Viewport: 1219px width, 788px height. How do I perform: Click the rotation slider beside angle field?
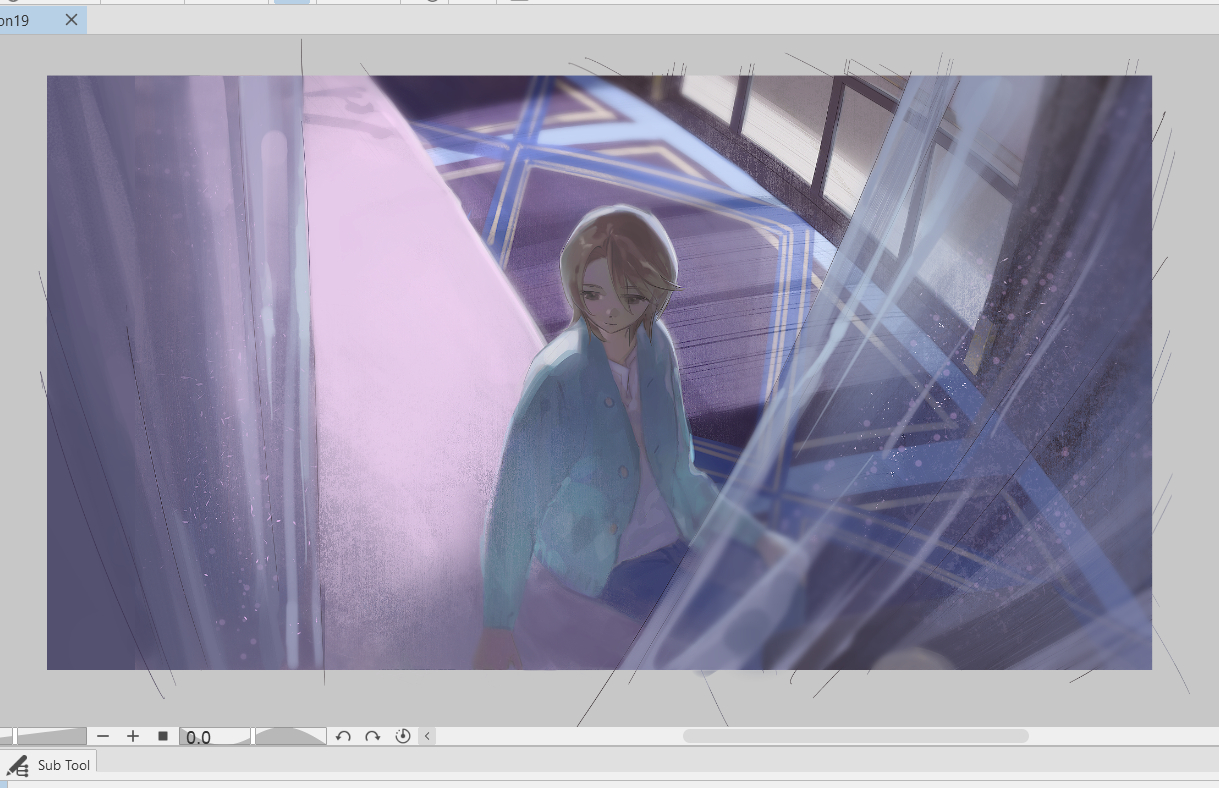[x=290, y=736]
